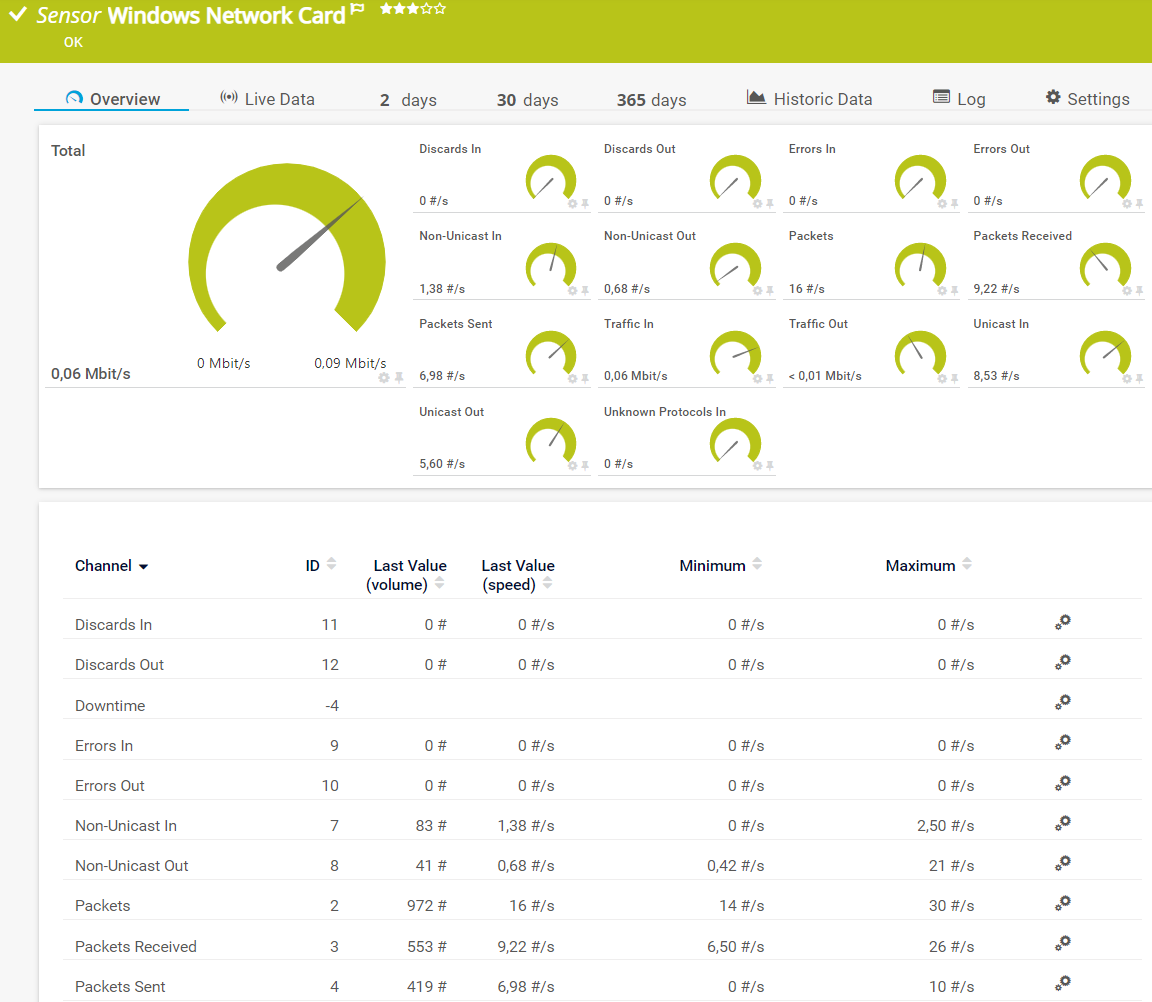Open settings gear for Discards In row

[1063, 622]
